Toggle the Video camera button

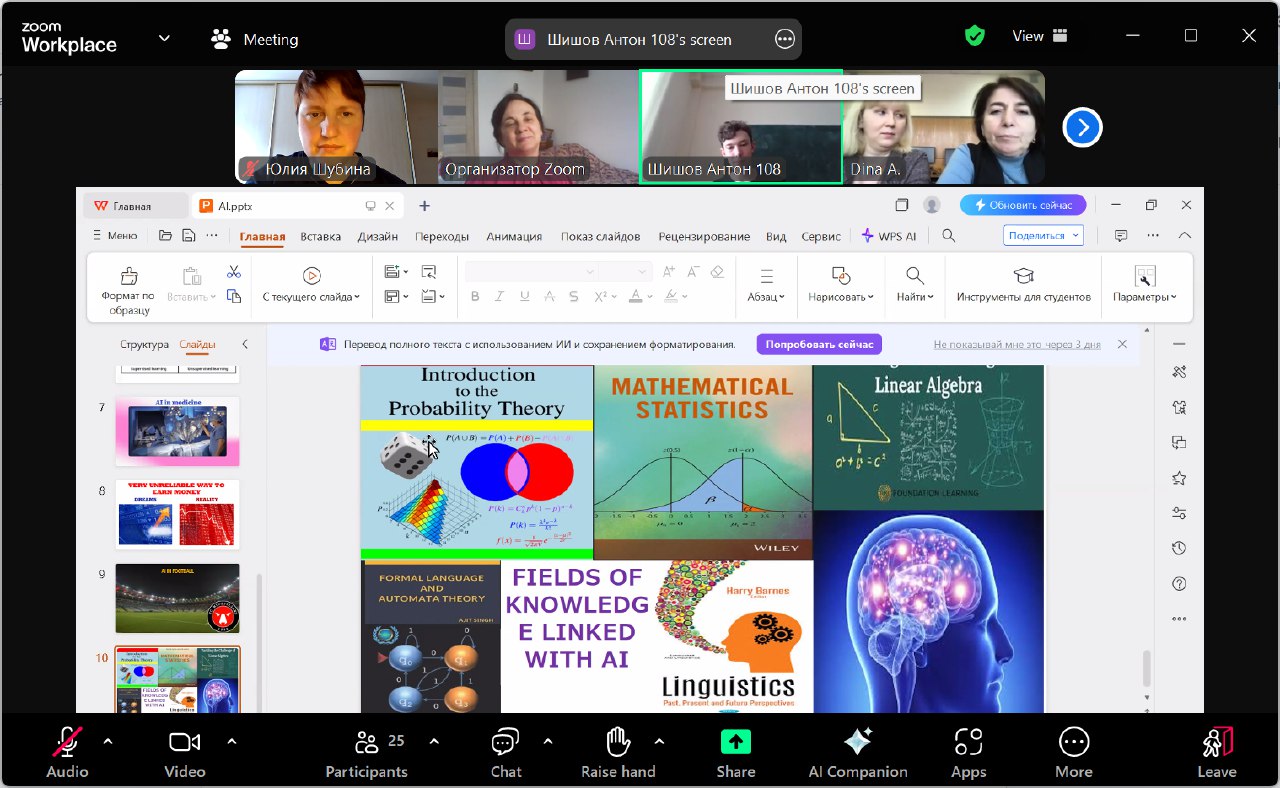click(184, 742)
